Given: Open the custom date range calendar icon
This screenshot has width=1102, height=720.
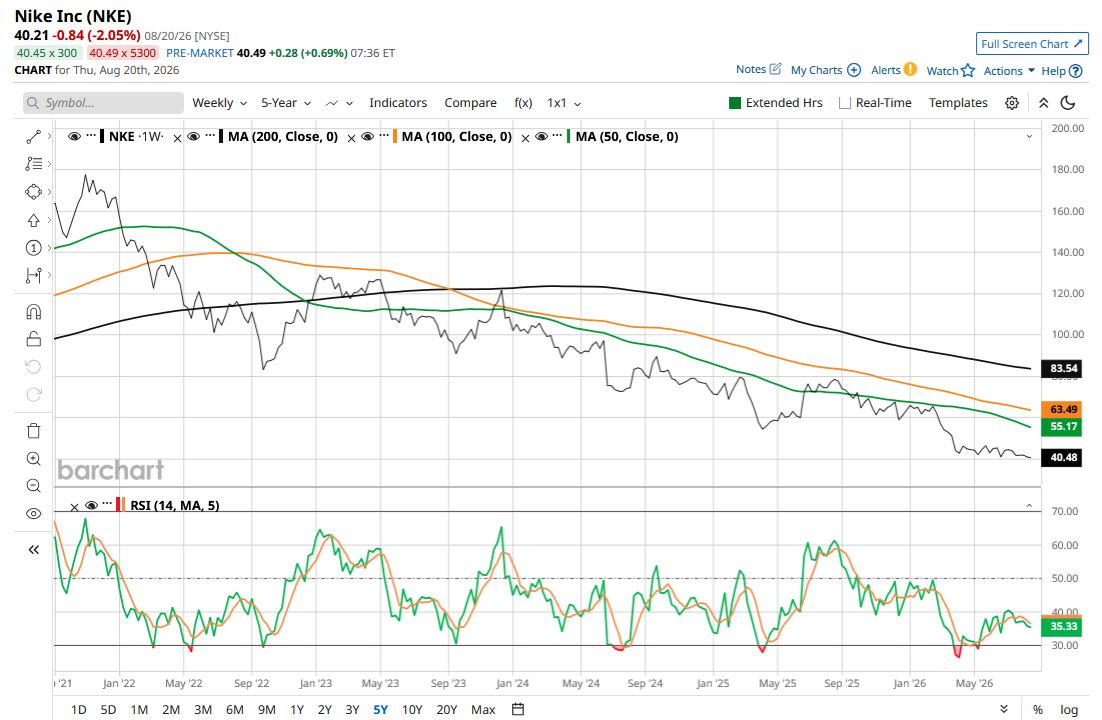Looking at the screenshot, I should tap(518, 709).
